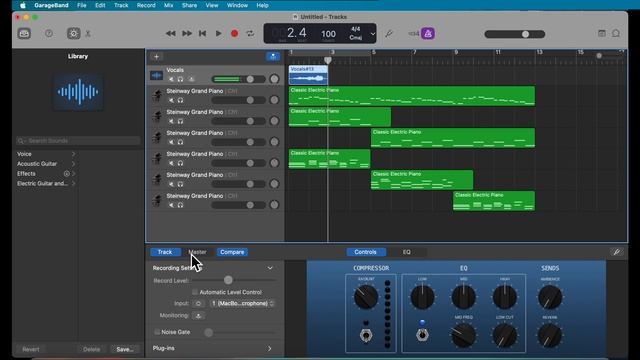Click the Low Cut knob

point(505,335)
